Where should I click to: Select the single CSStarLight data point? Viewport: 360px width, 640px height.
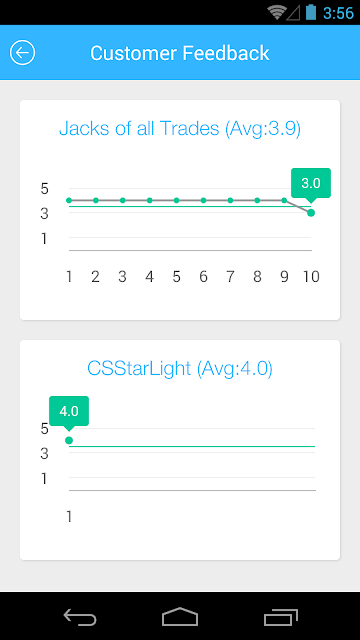(69, 440)
